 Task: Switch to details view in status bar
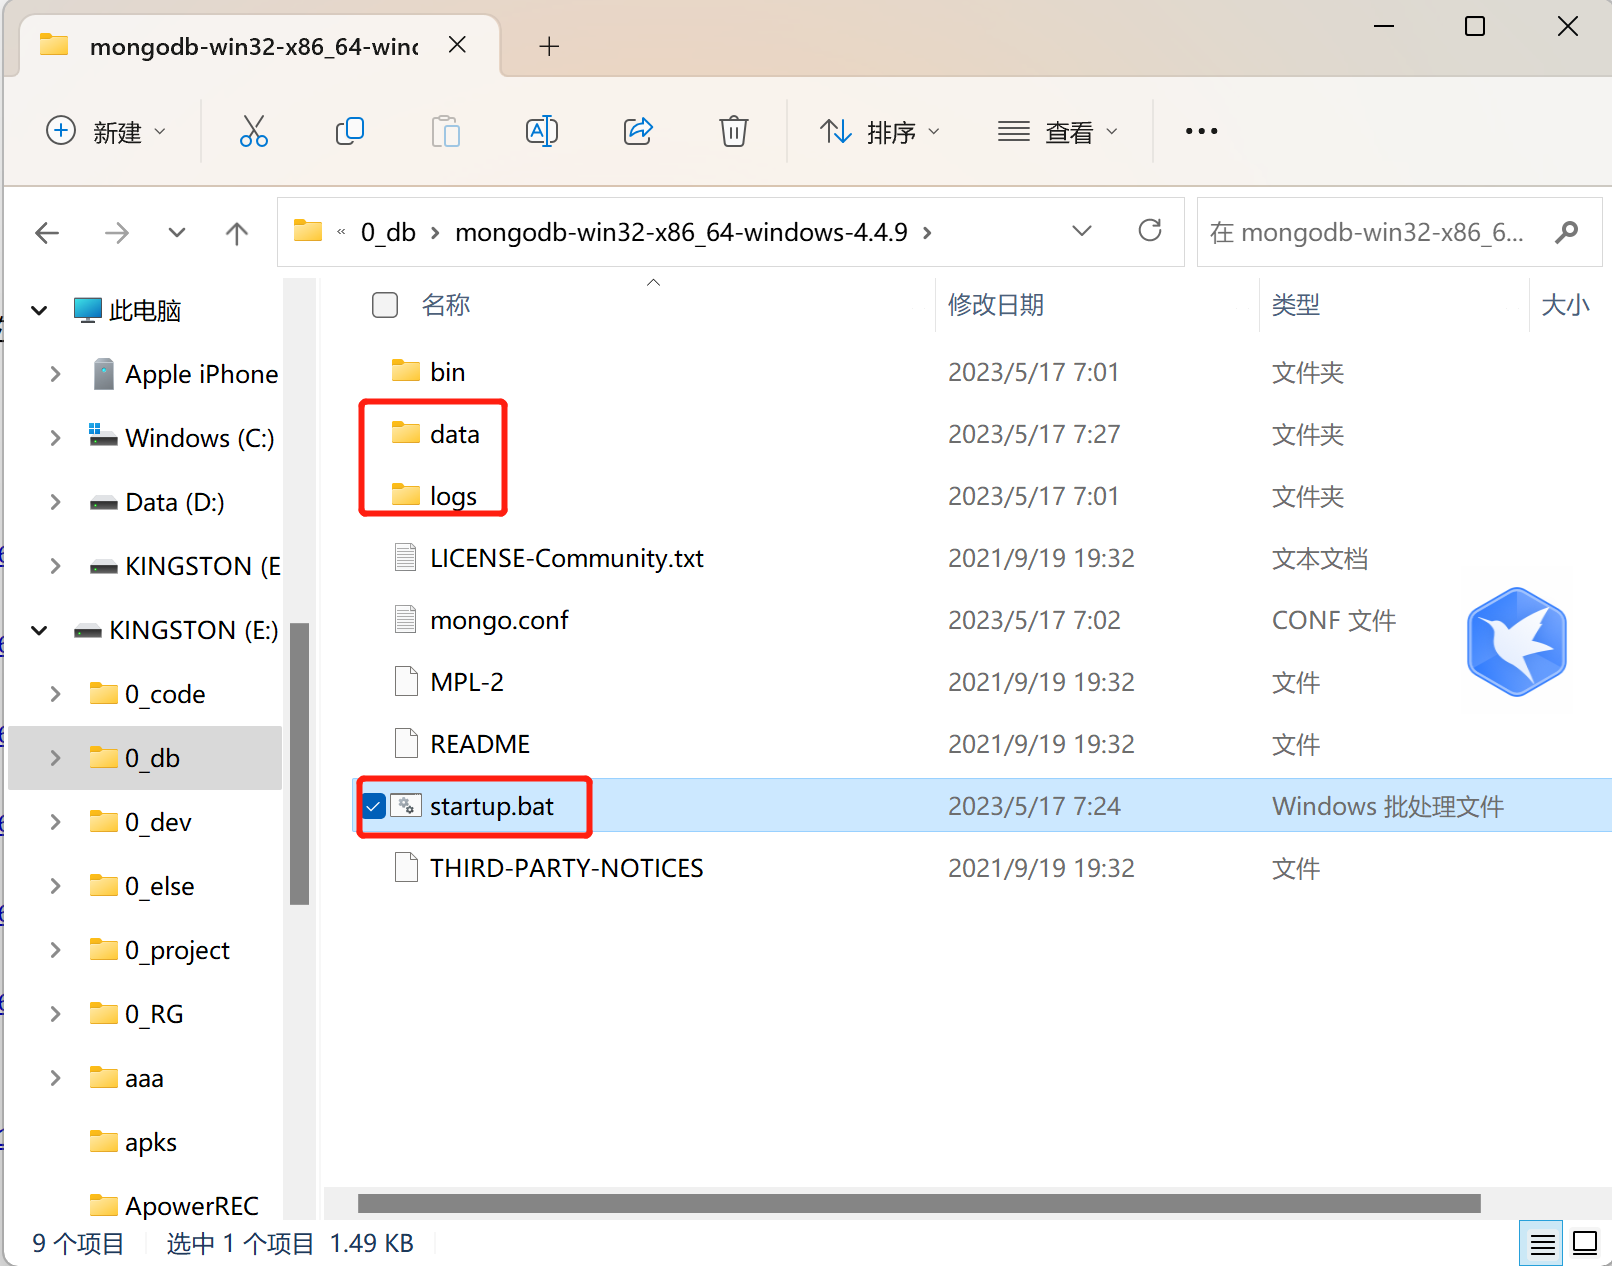(1543, 1244)
